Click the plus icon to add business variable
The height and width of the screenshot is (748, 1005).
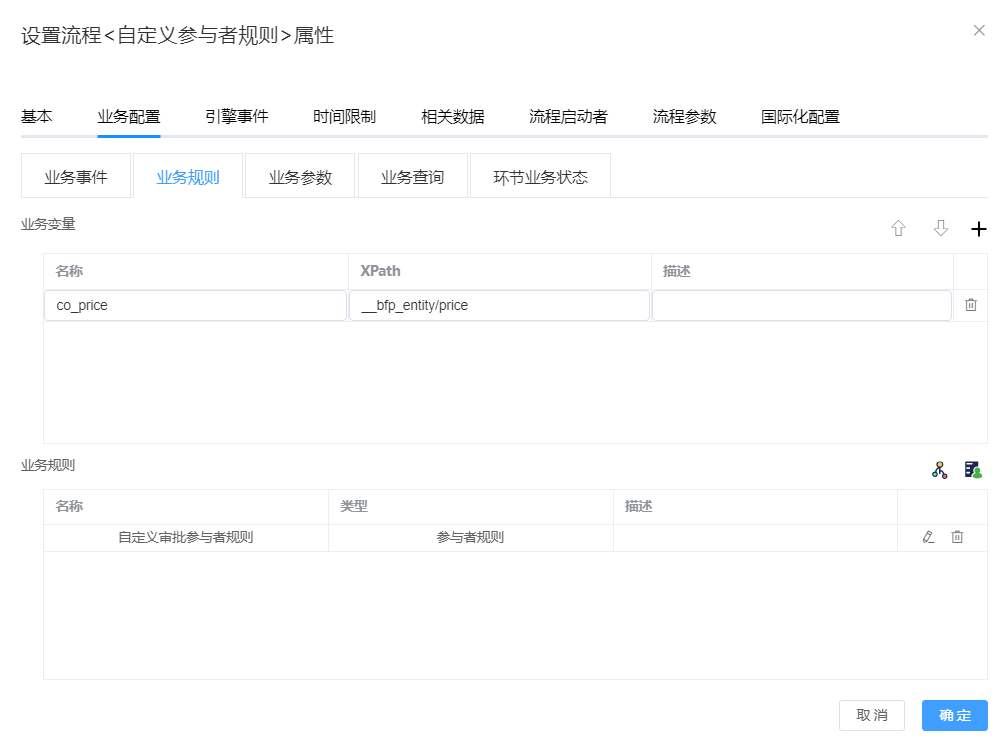tap(978, 229)
